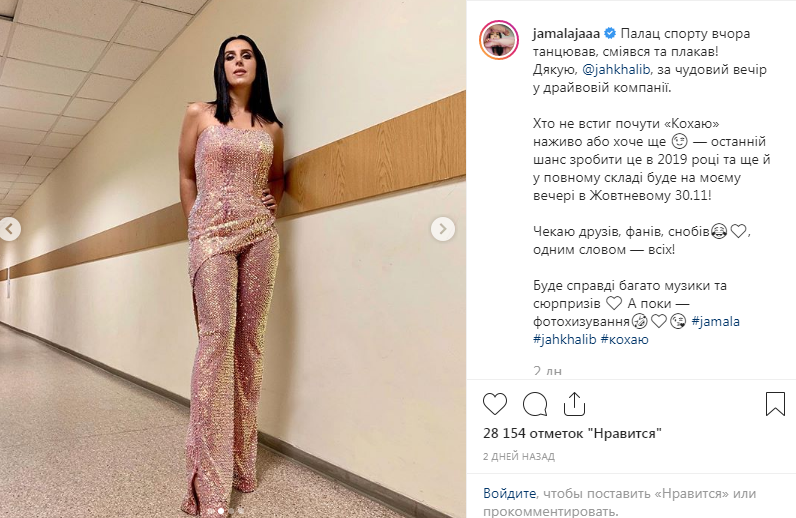
Task: Go to the previous photo using the left arrow
Action: coord(10,229)
